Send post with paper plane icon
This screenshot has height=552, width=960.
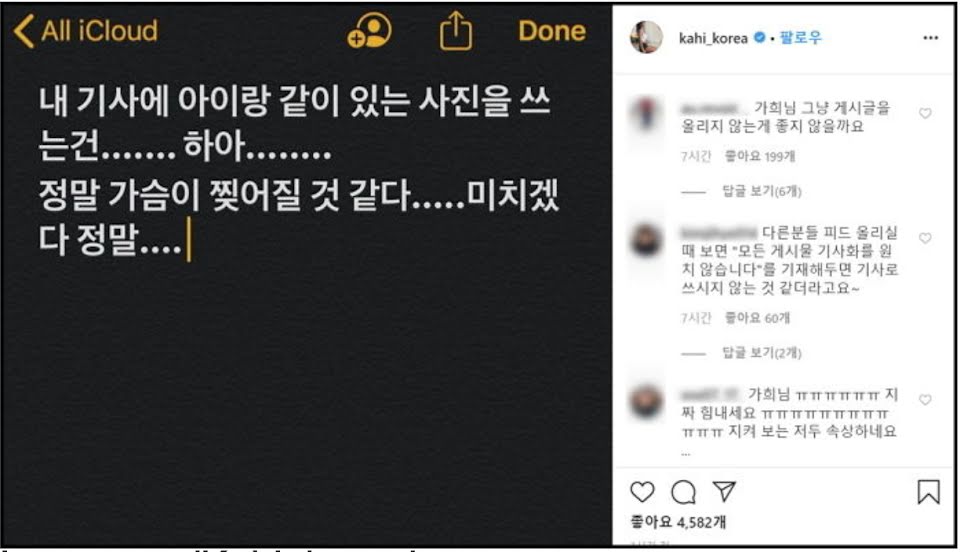tap(724, 491)
